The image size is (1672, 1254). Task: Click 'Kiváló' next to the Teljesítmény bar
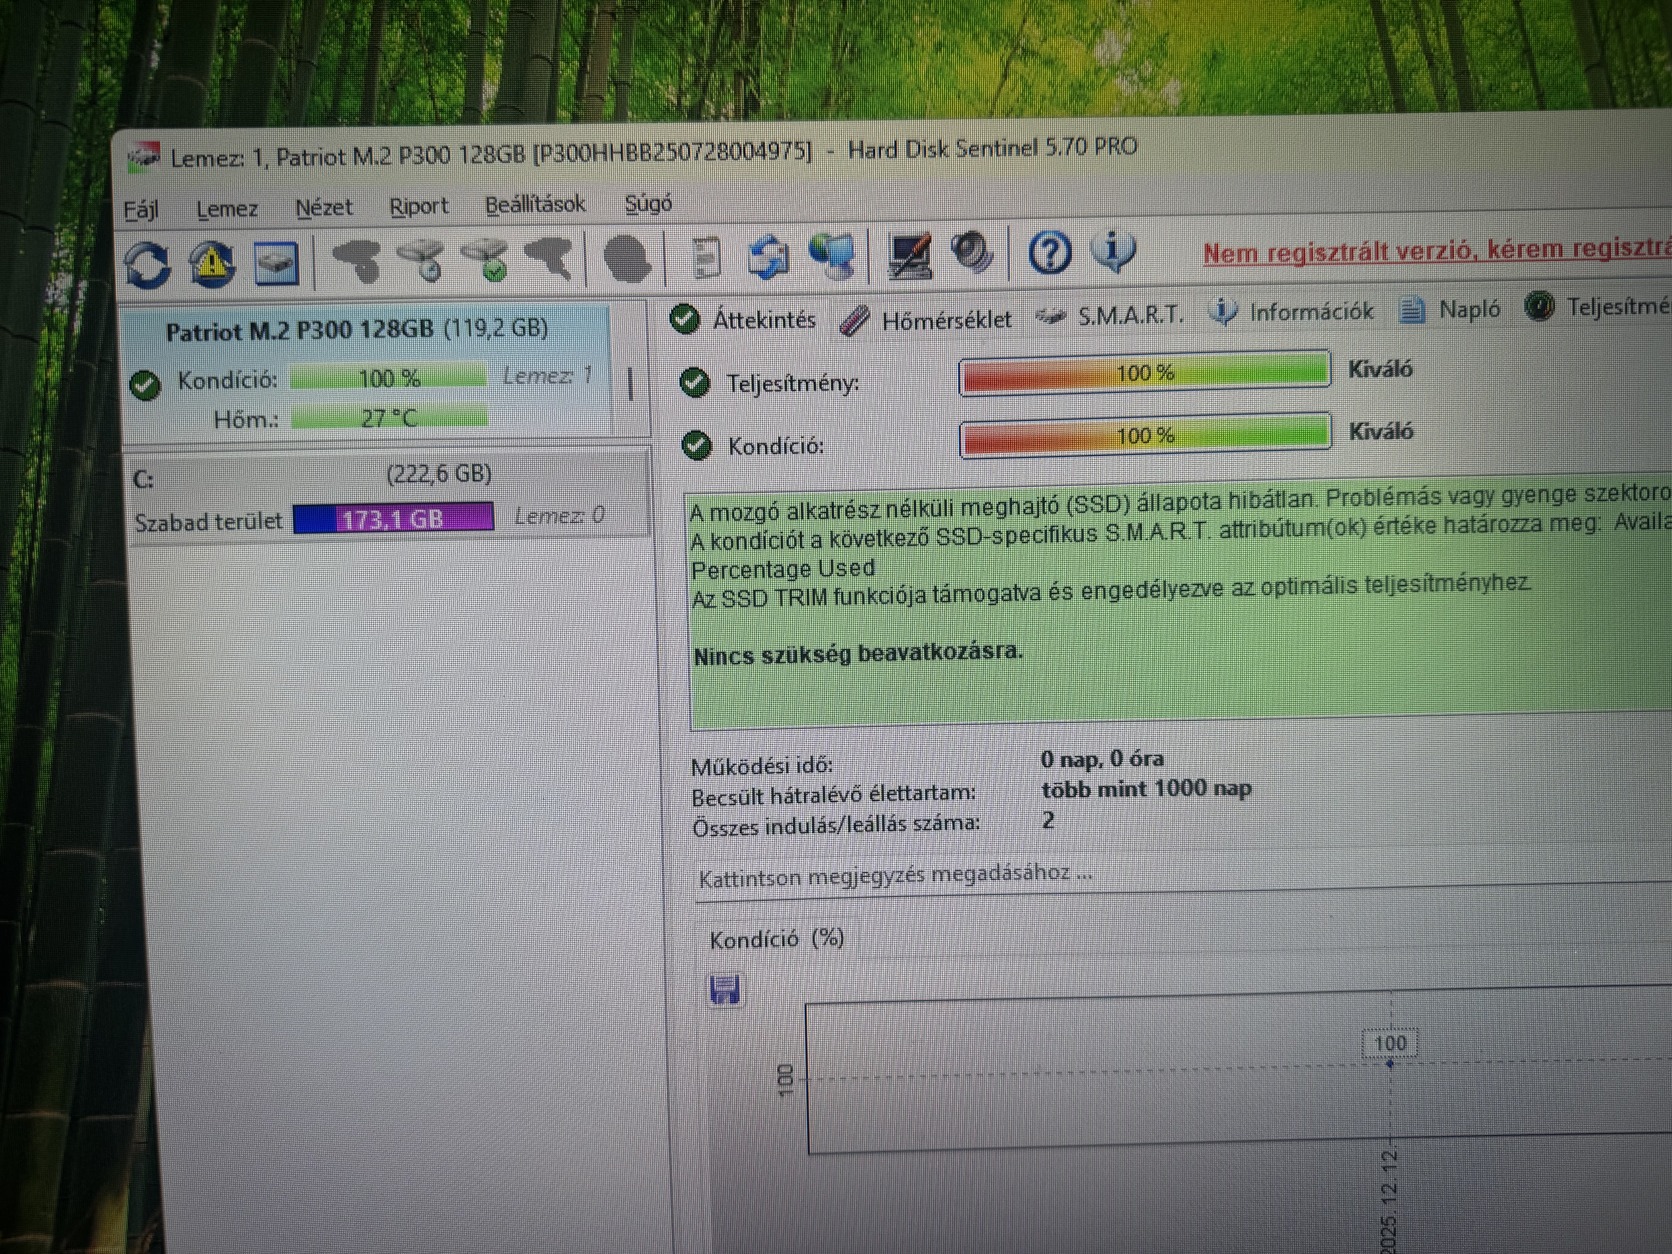click(x=1380, y=369)
